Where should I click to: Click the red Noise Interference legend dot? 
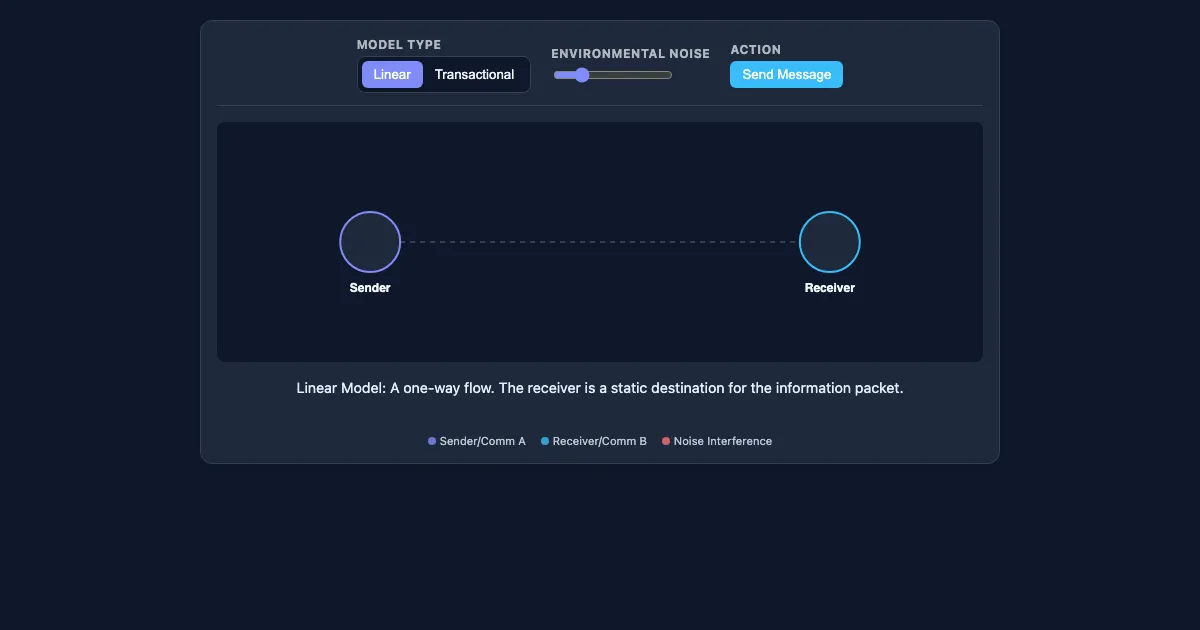point(666,441)
